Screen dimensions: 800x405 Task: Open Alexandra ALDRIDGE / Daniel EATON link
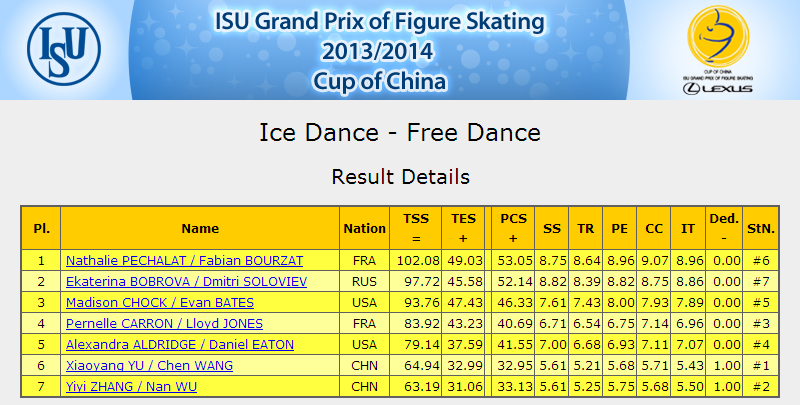click(x=180, y=344)
